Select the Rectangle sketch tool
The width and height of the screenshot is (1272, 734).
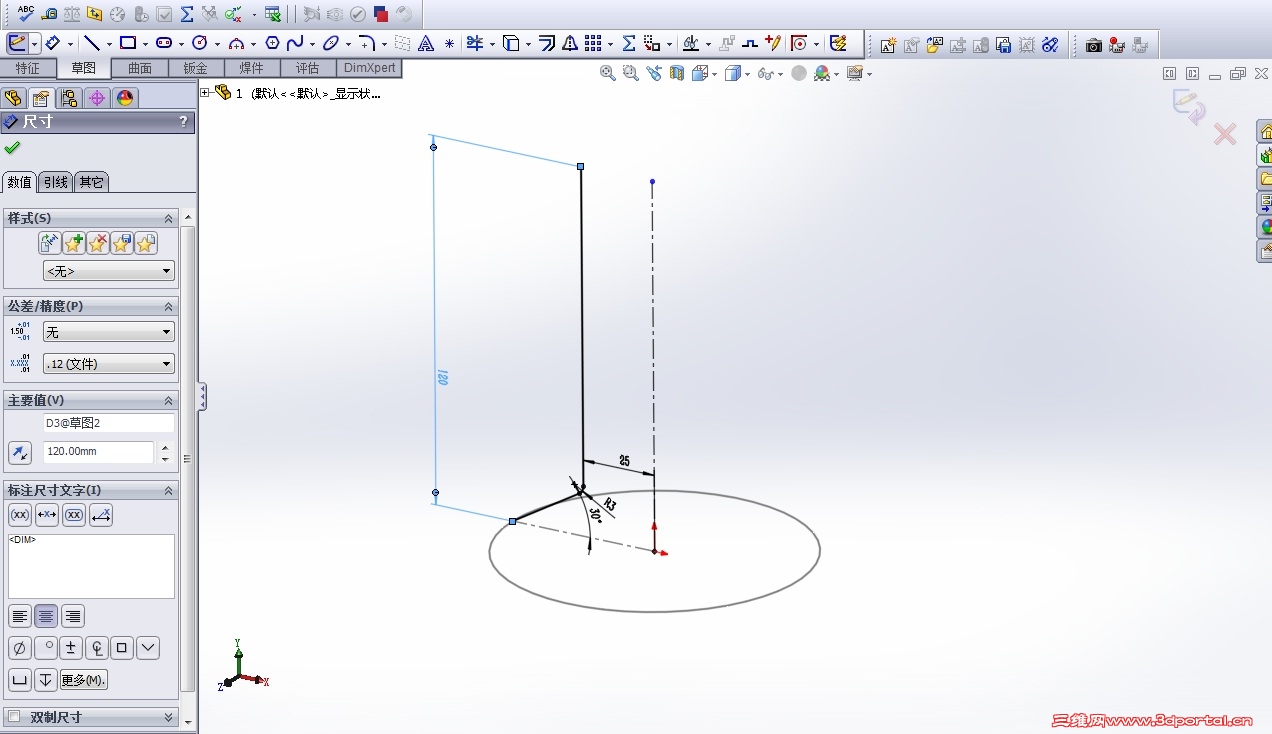click(x=128, y=43)
